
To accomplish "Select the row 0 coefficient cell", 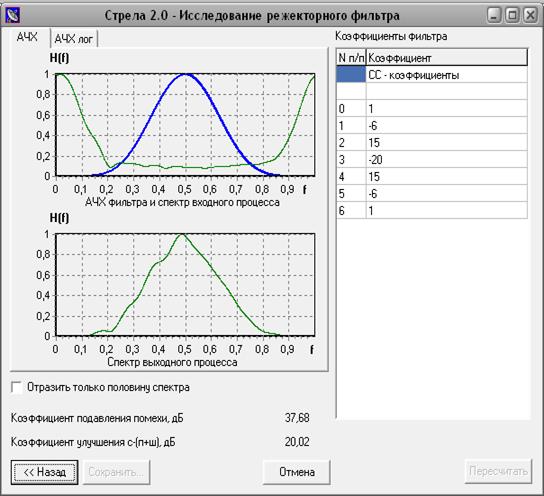I will pos(447,109).
